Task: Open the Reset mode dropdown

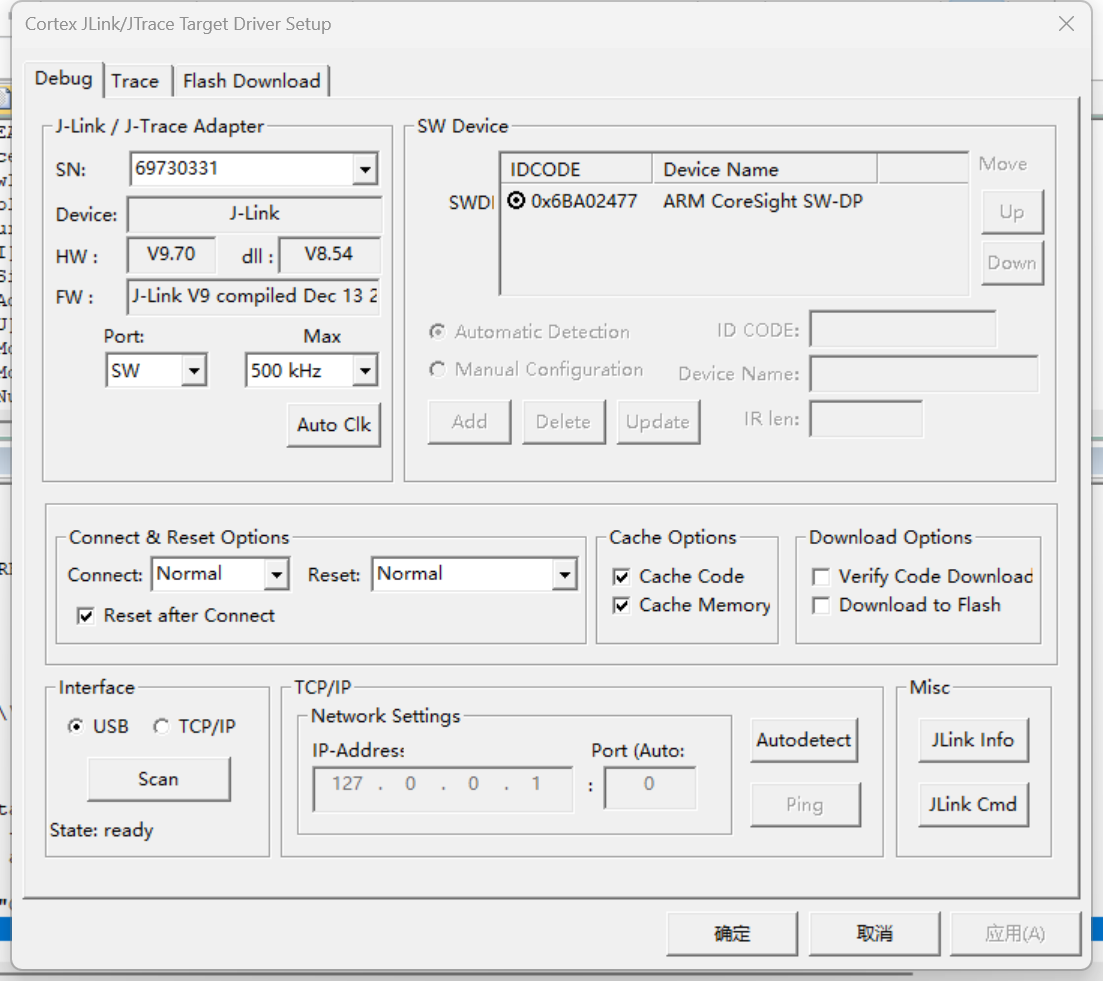Action: (x=564, y=575)
